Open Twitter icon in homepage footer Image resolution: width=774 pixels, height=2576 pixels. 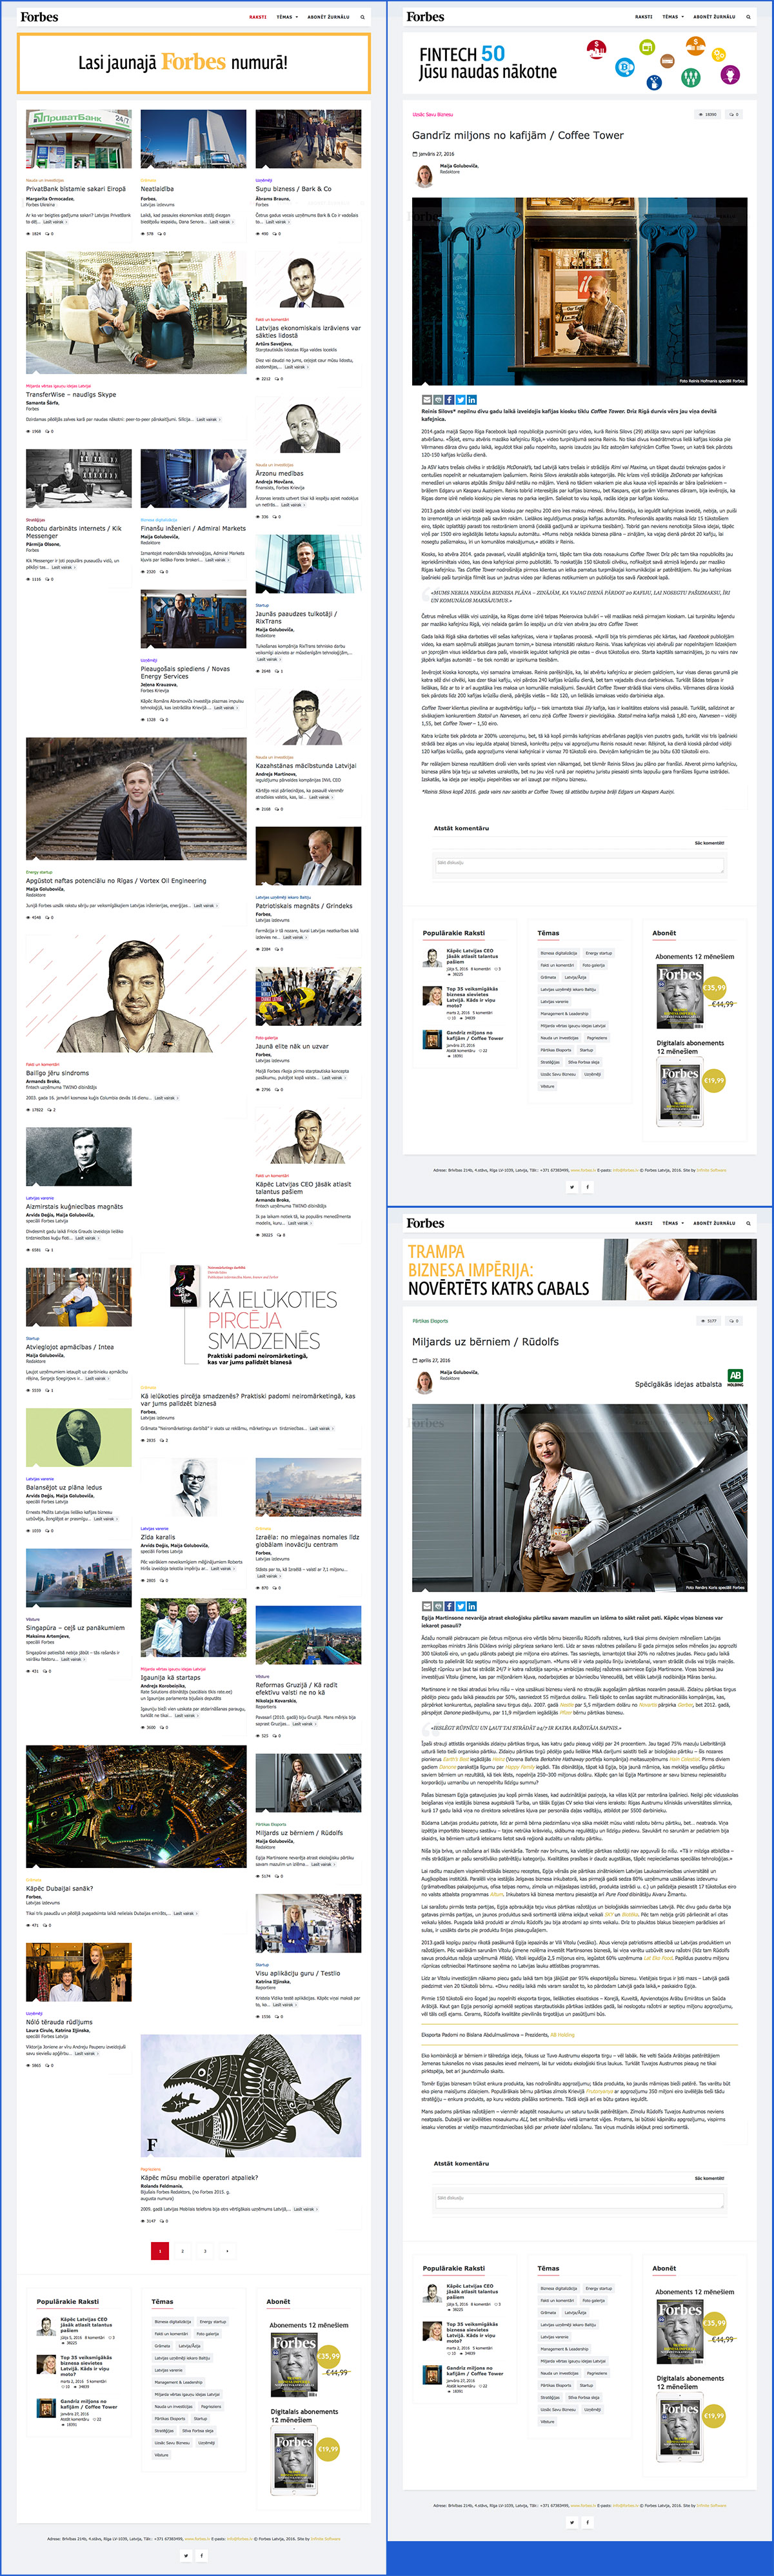coord(186,2555)
